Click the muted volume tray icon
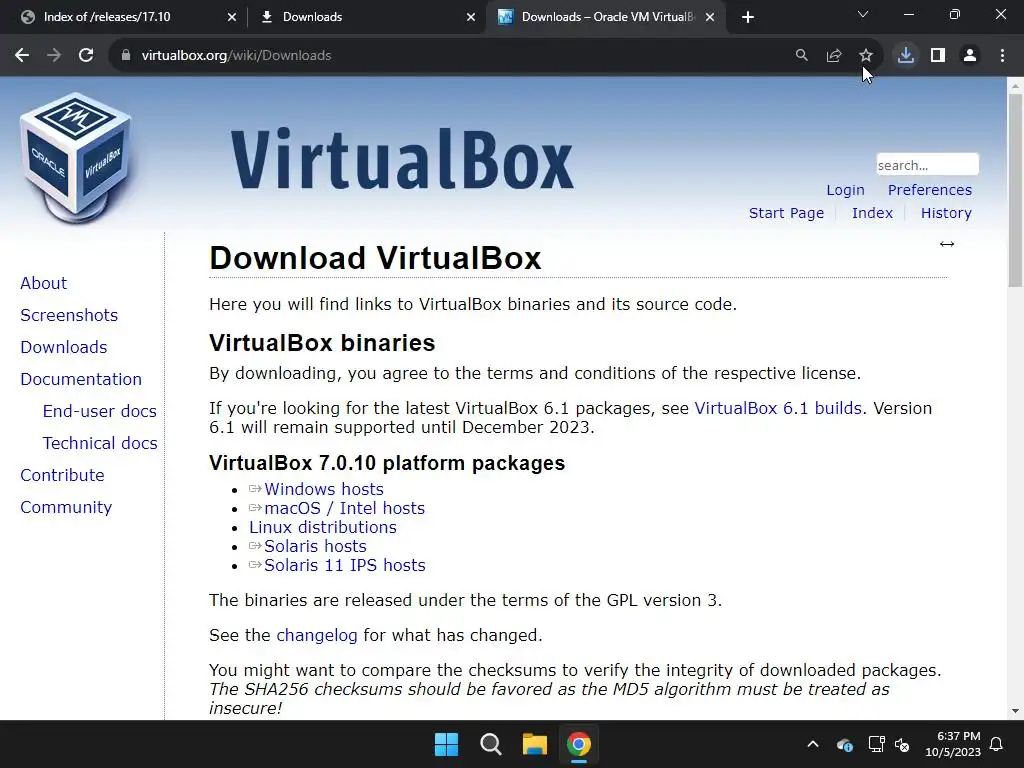The image size is (1024, 768). [903, 744]
